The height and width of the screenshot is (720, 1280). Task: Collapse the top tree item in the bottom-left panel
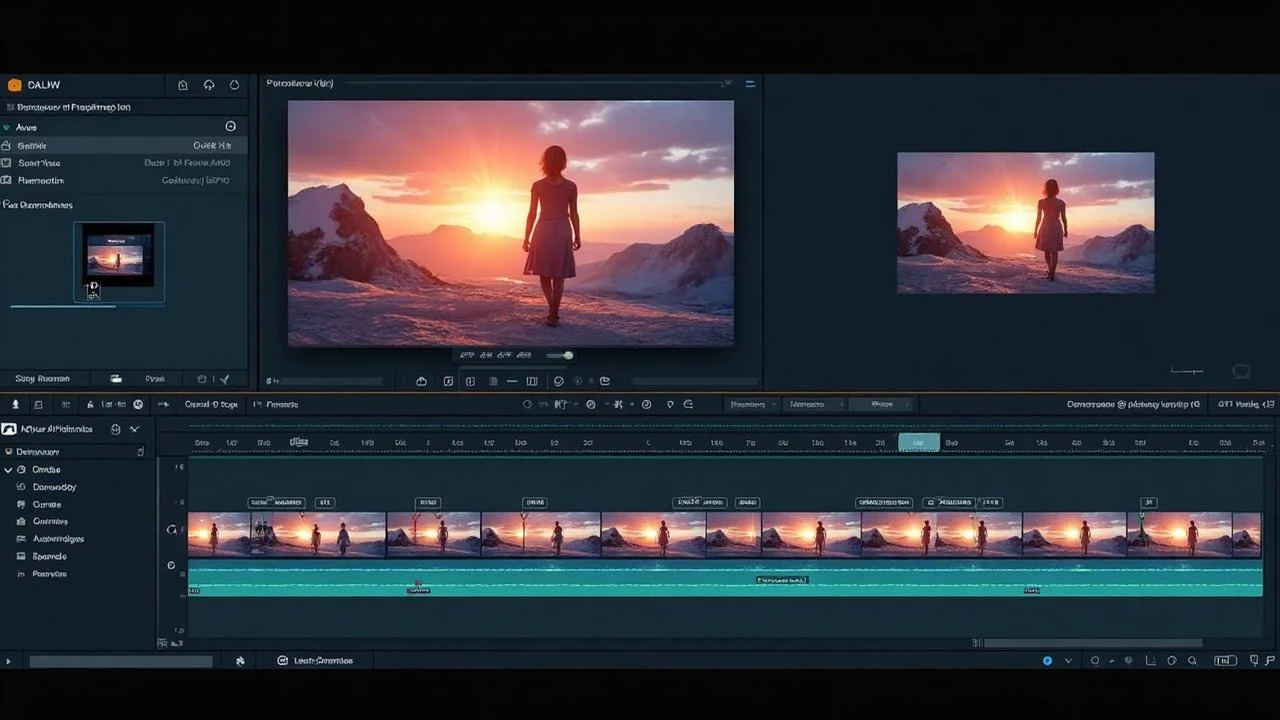click(x=8, y=469)
